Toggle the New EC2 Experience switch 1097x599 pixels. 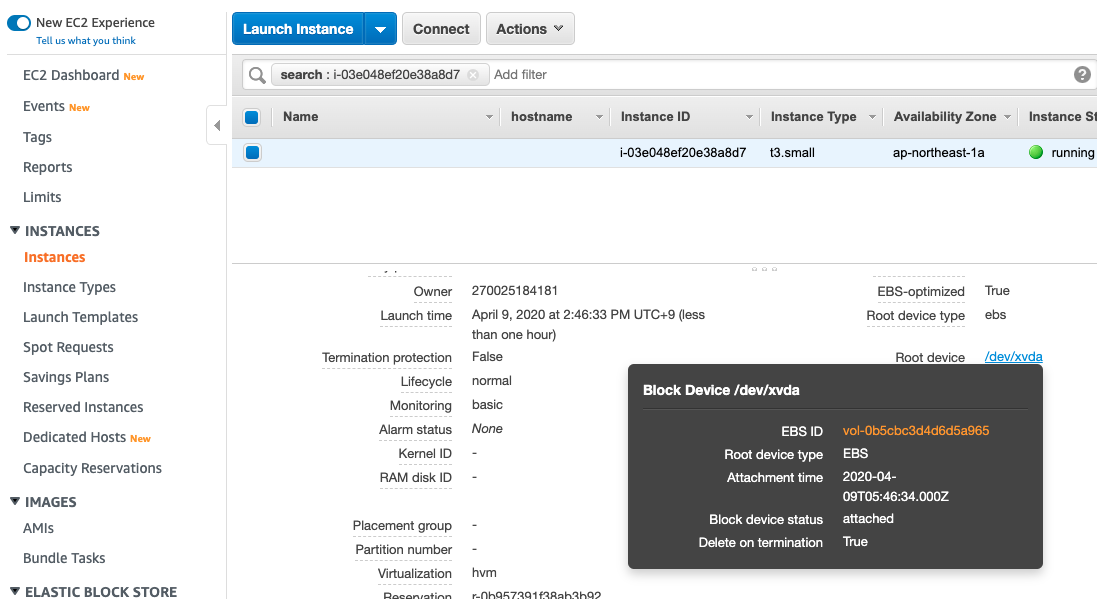click(x=19, y=23)
